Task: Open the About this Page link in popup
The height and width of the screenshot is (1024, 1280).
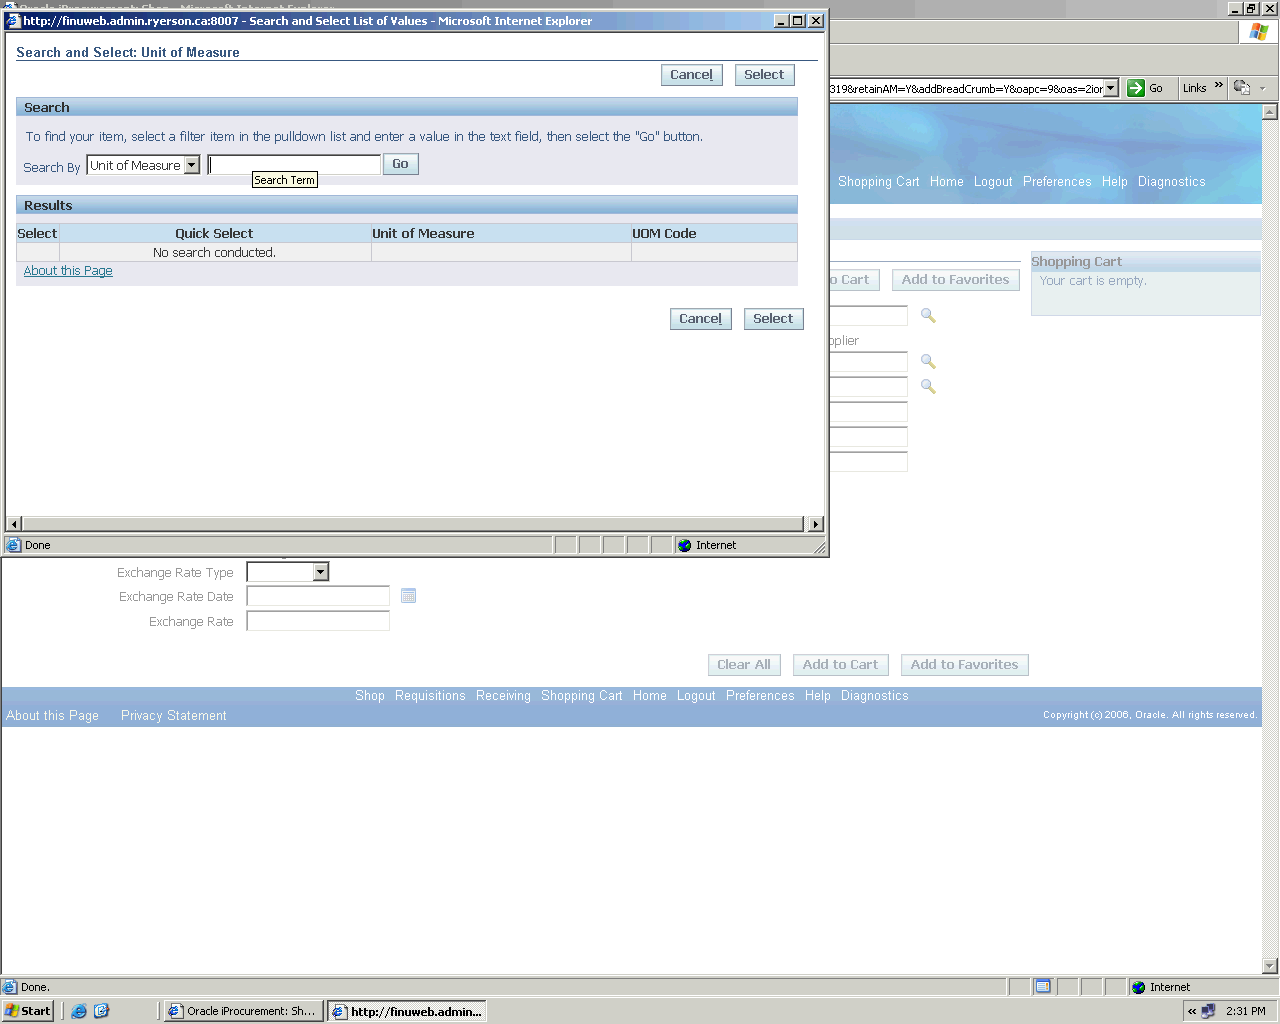Action: pyautogui.click(x=68, y=271)
